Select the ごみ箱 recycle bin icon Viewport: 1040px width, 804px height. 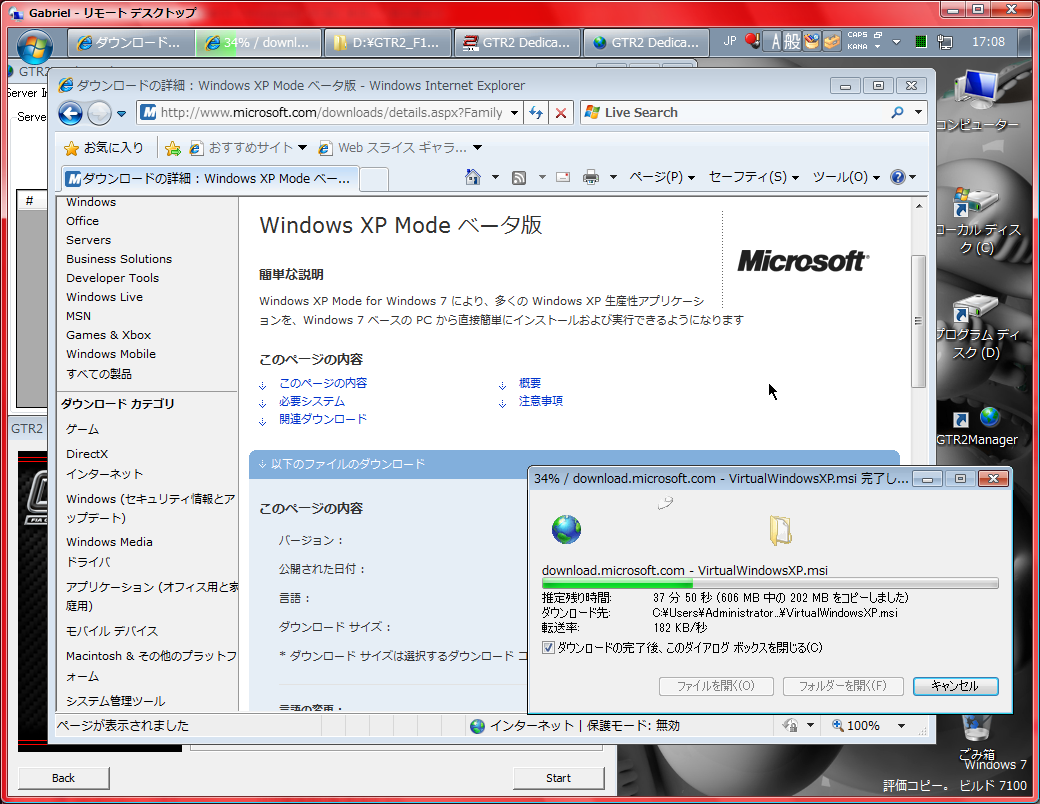(x=976, y=736)
